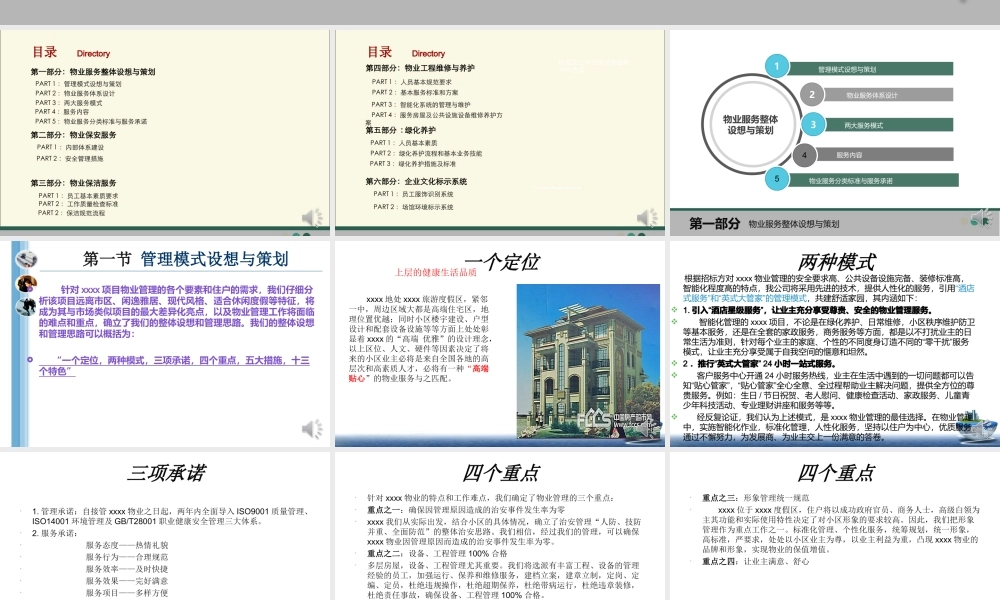Click the line 重点之四: 让业主满意、舒心
Screen dimensions: 1000x600
click(x=756, y=562)
